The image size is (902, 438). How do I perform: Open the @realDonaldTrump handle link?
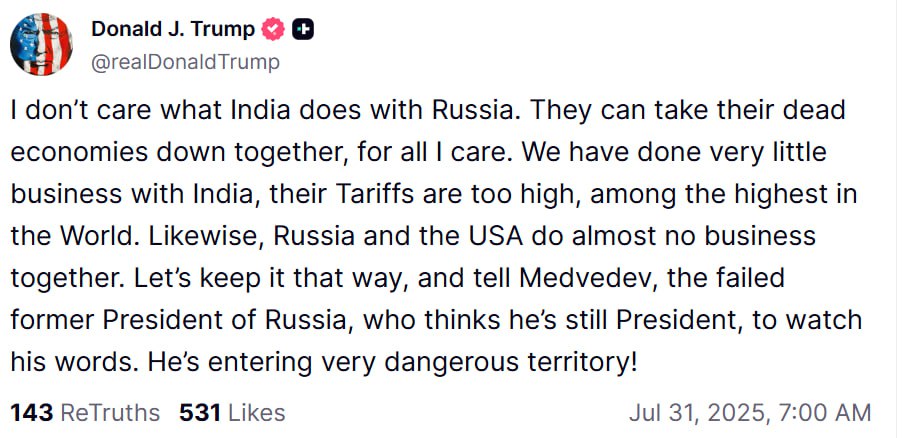tap(185, 62)
